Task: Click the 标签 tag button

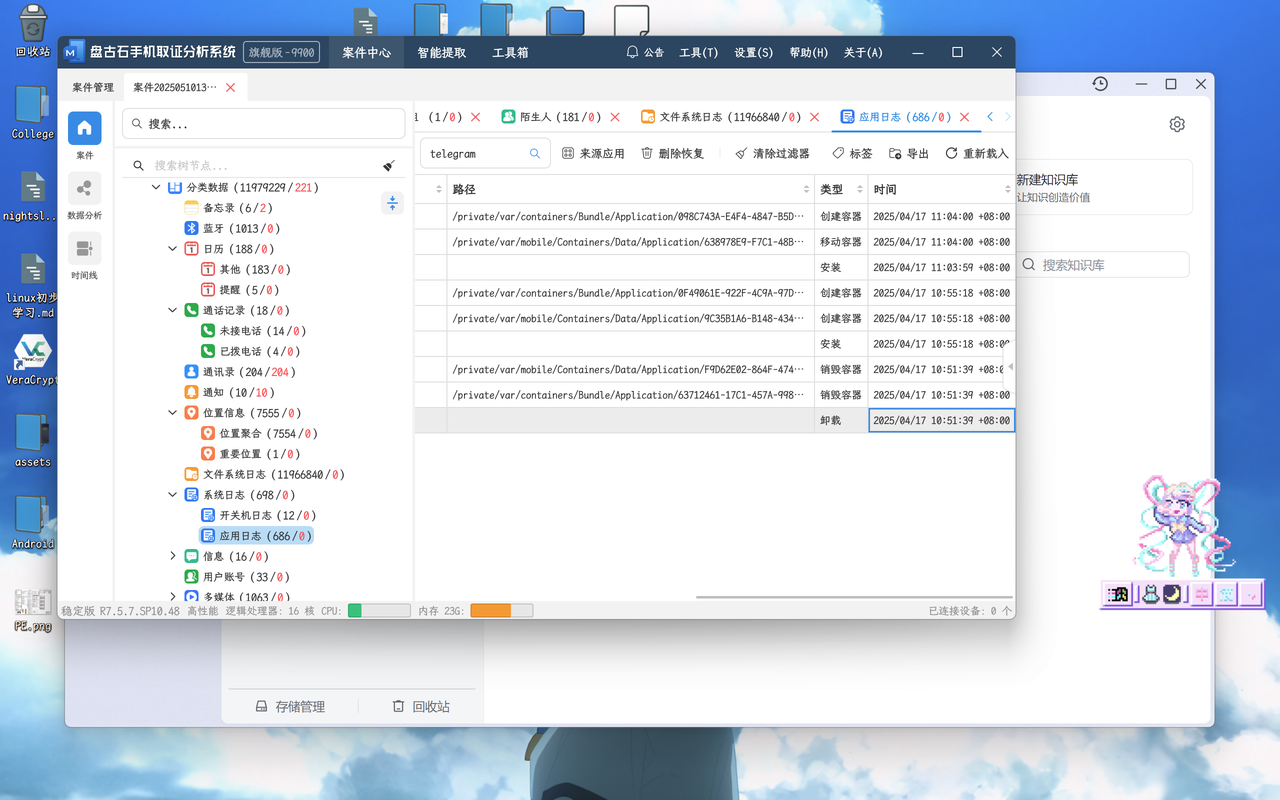Action: (x=852, y=154)
